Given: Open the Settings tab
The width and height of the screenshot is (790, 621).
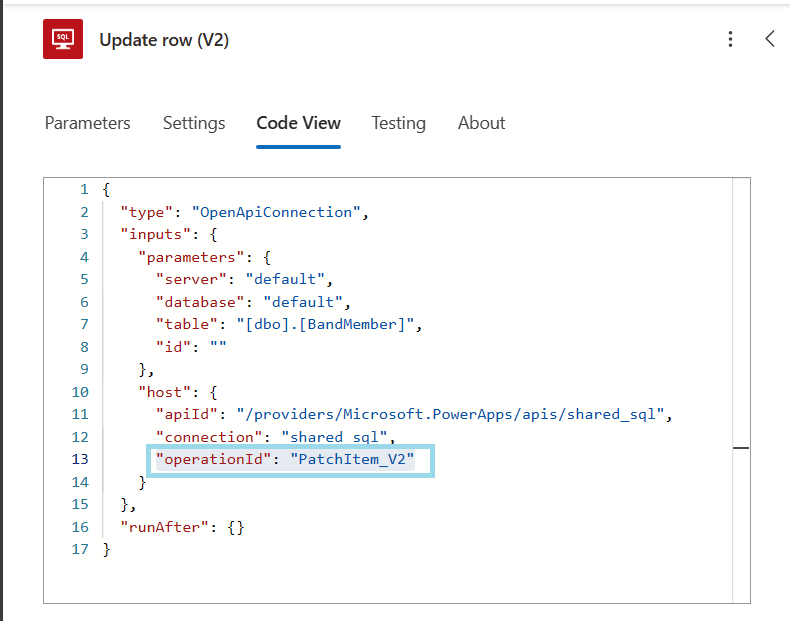Looking at the screenshot, I should click(194, 123).
